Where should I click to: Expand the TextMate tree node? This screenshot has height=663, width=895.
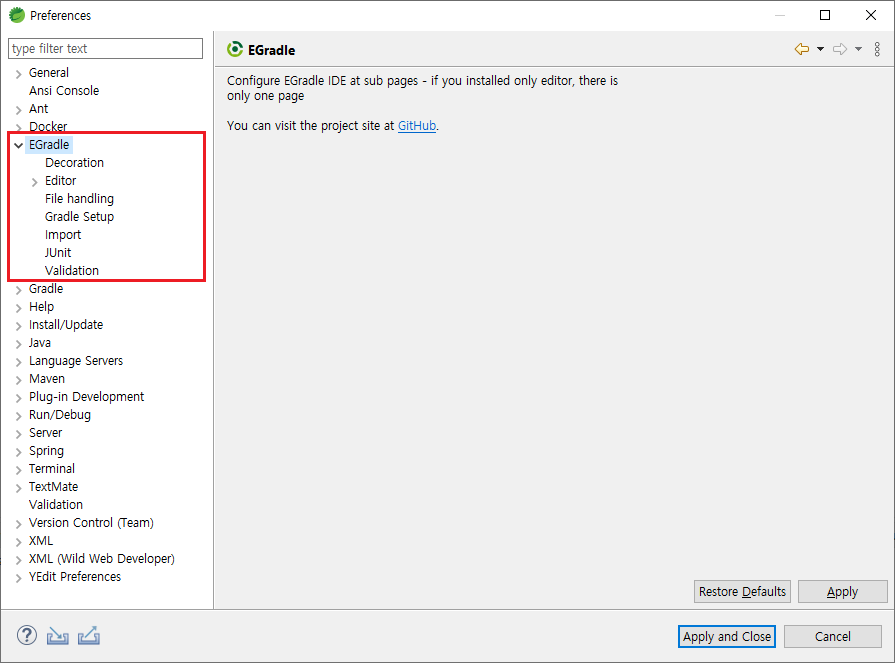pyautogui.click(x=18, y=487)
